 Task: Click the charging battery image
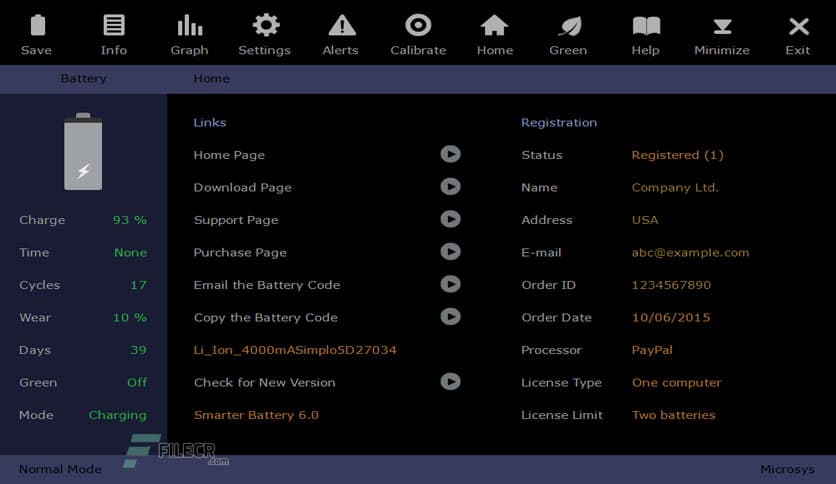[x=83, y=152]
